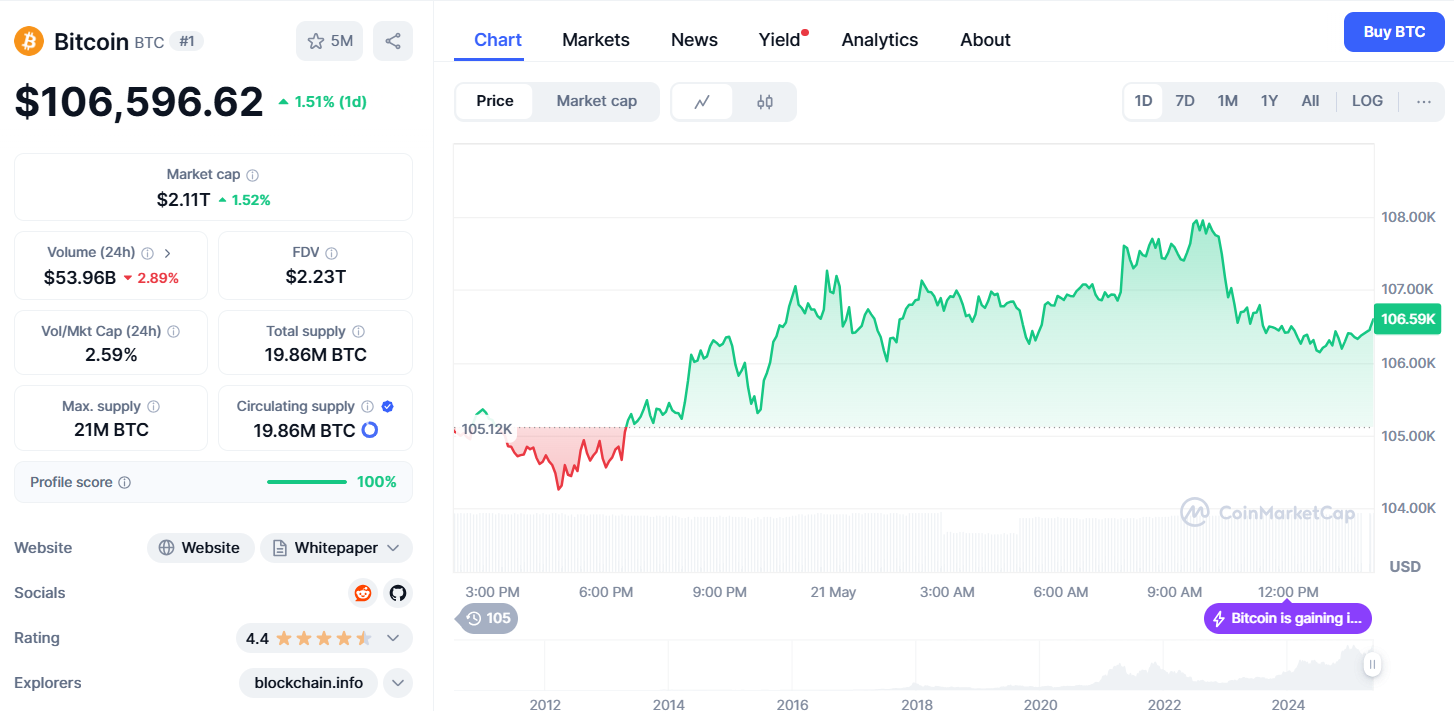
Task: Click the Max. supply info icon
Action: [153, 407]
